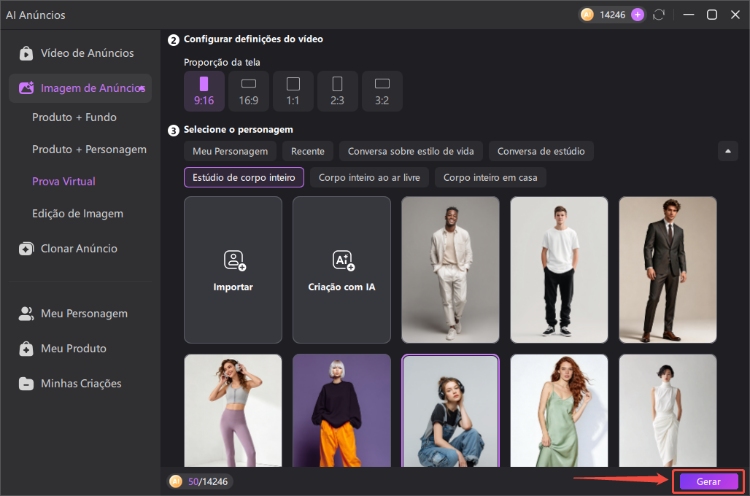Select Conversa de estúdio tab
The image size is (750, 496).
point(541,151)
